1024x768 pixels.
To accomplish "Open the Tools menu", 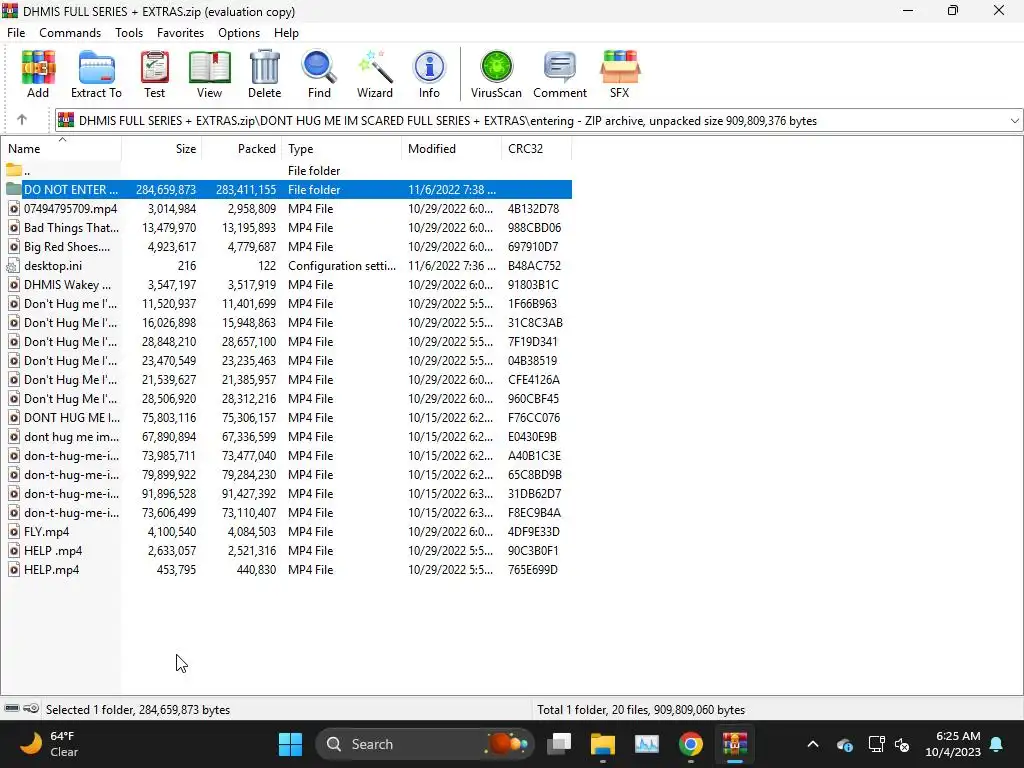I will (x=129, y=33).
